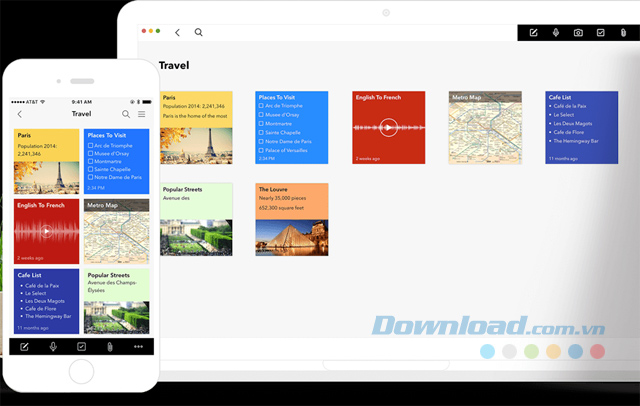Viewport: 640px width, 406px height.
Task: Click 'Nearly 35,000 pieces' on Louvre card
Action: coord(282,198)
